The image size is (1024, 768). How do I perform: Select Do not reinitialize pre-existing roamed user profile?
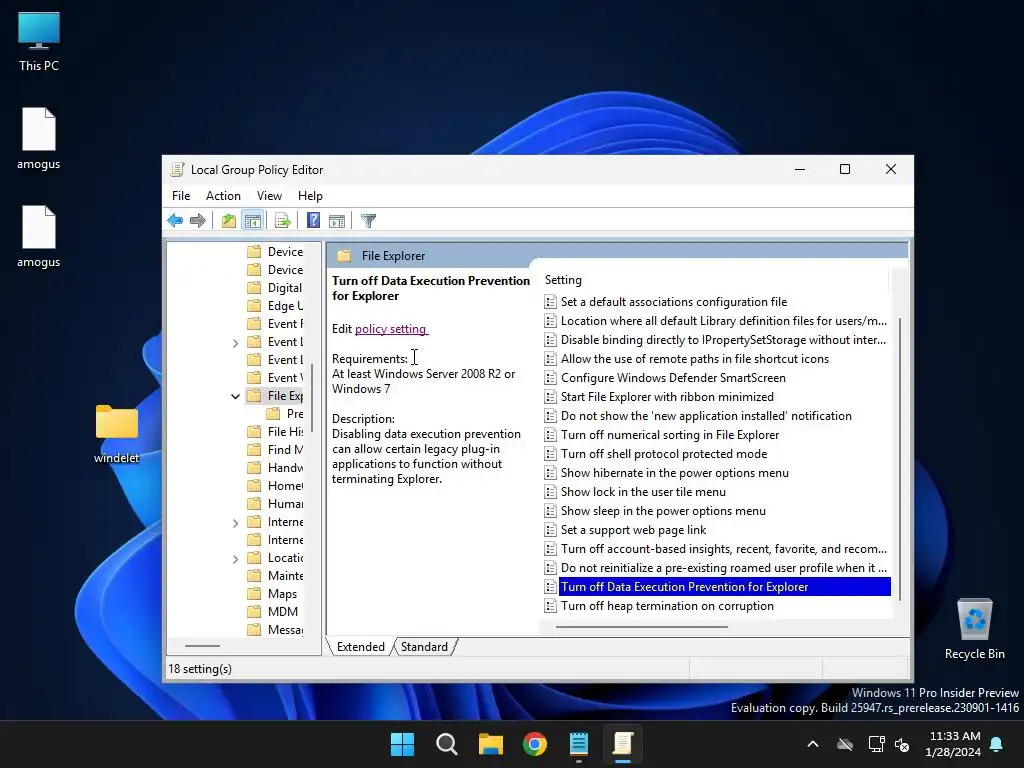[x=724, y=568]
